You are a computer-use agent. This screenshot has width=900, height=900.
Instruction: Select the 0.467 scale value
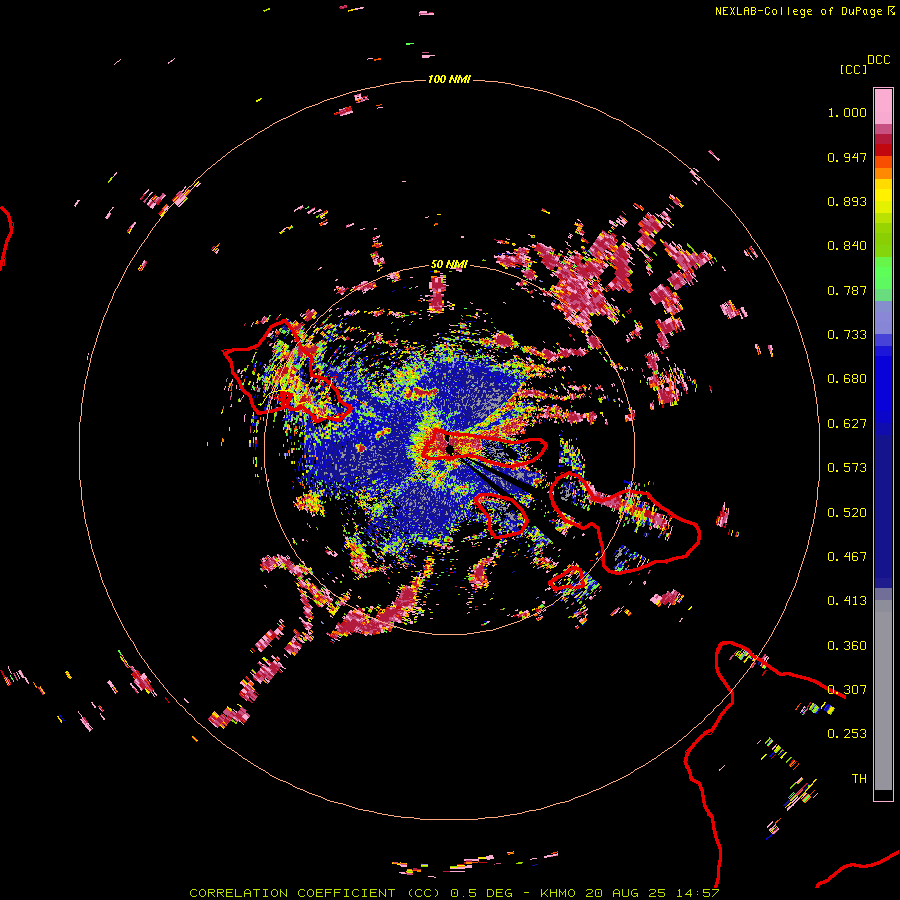click(847, 557)
